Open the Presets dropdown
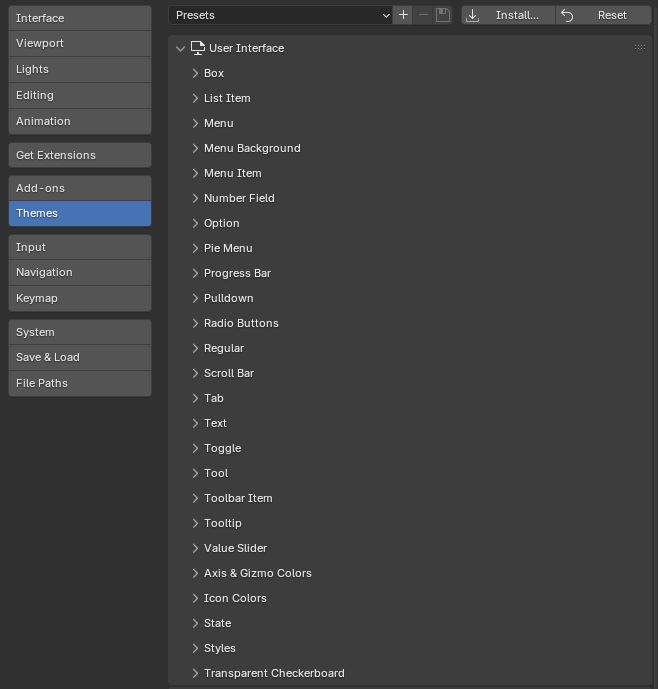This screenshot has width=658, height=689. (x=280, y=15)
